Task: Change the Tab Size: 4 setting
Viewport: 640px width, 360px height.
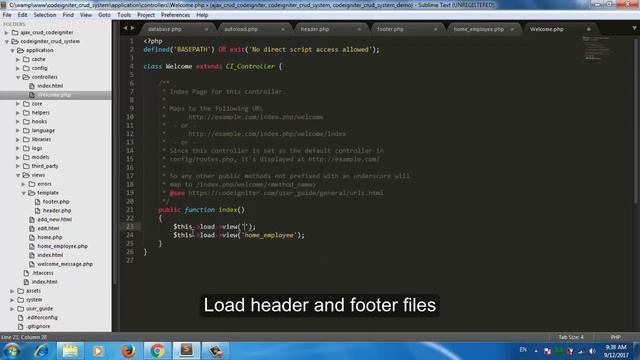Action: pos(571,337)
